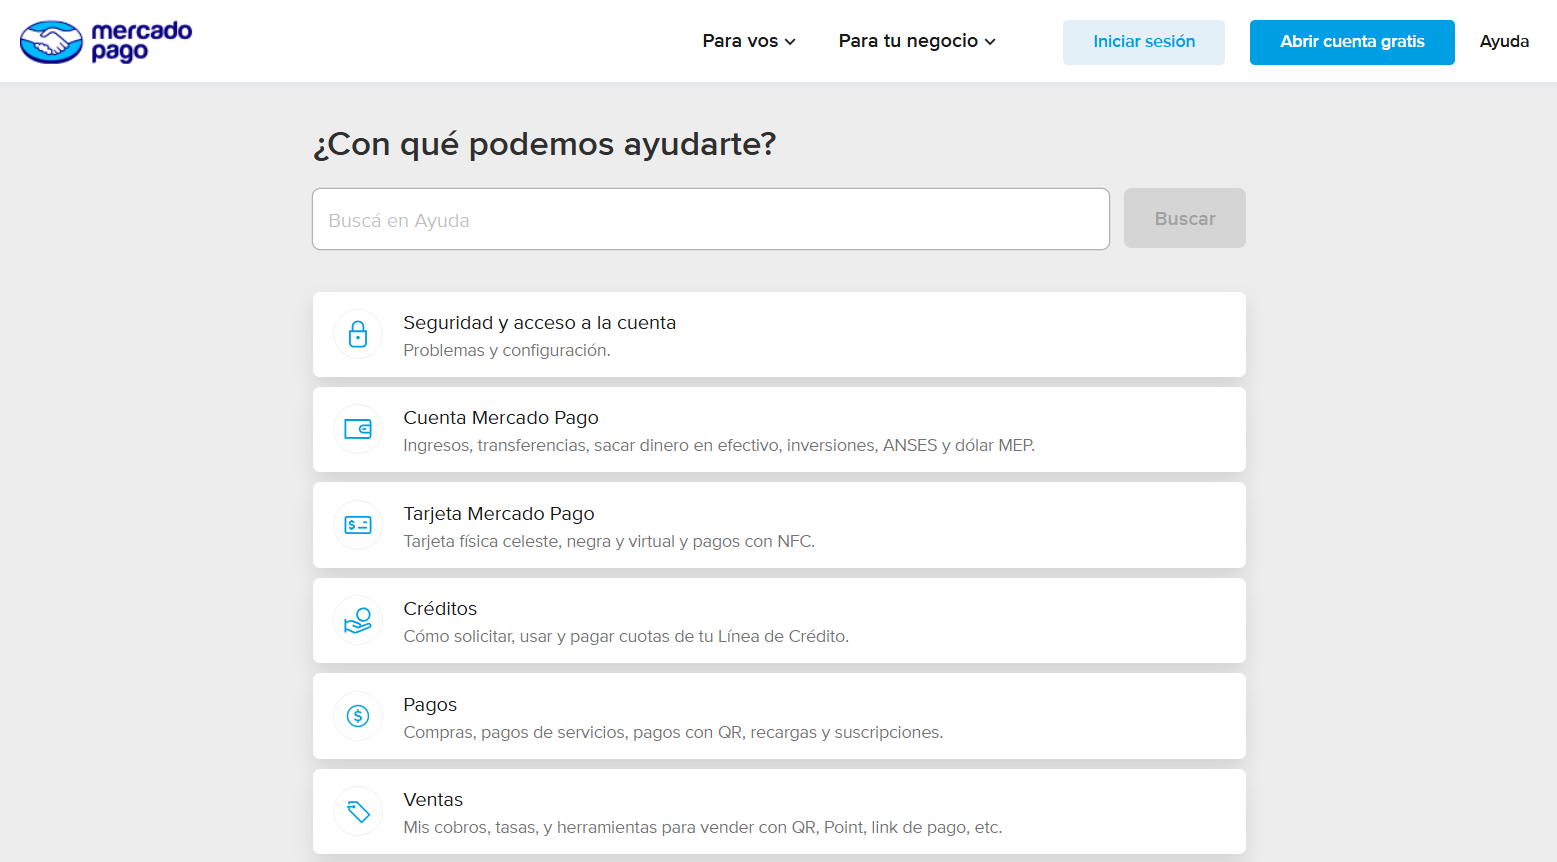The height and width of the screenshot is (862, 1557).
Task: Open the Pagos help topic
Action: coord(779,716)
